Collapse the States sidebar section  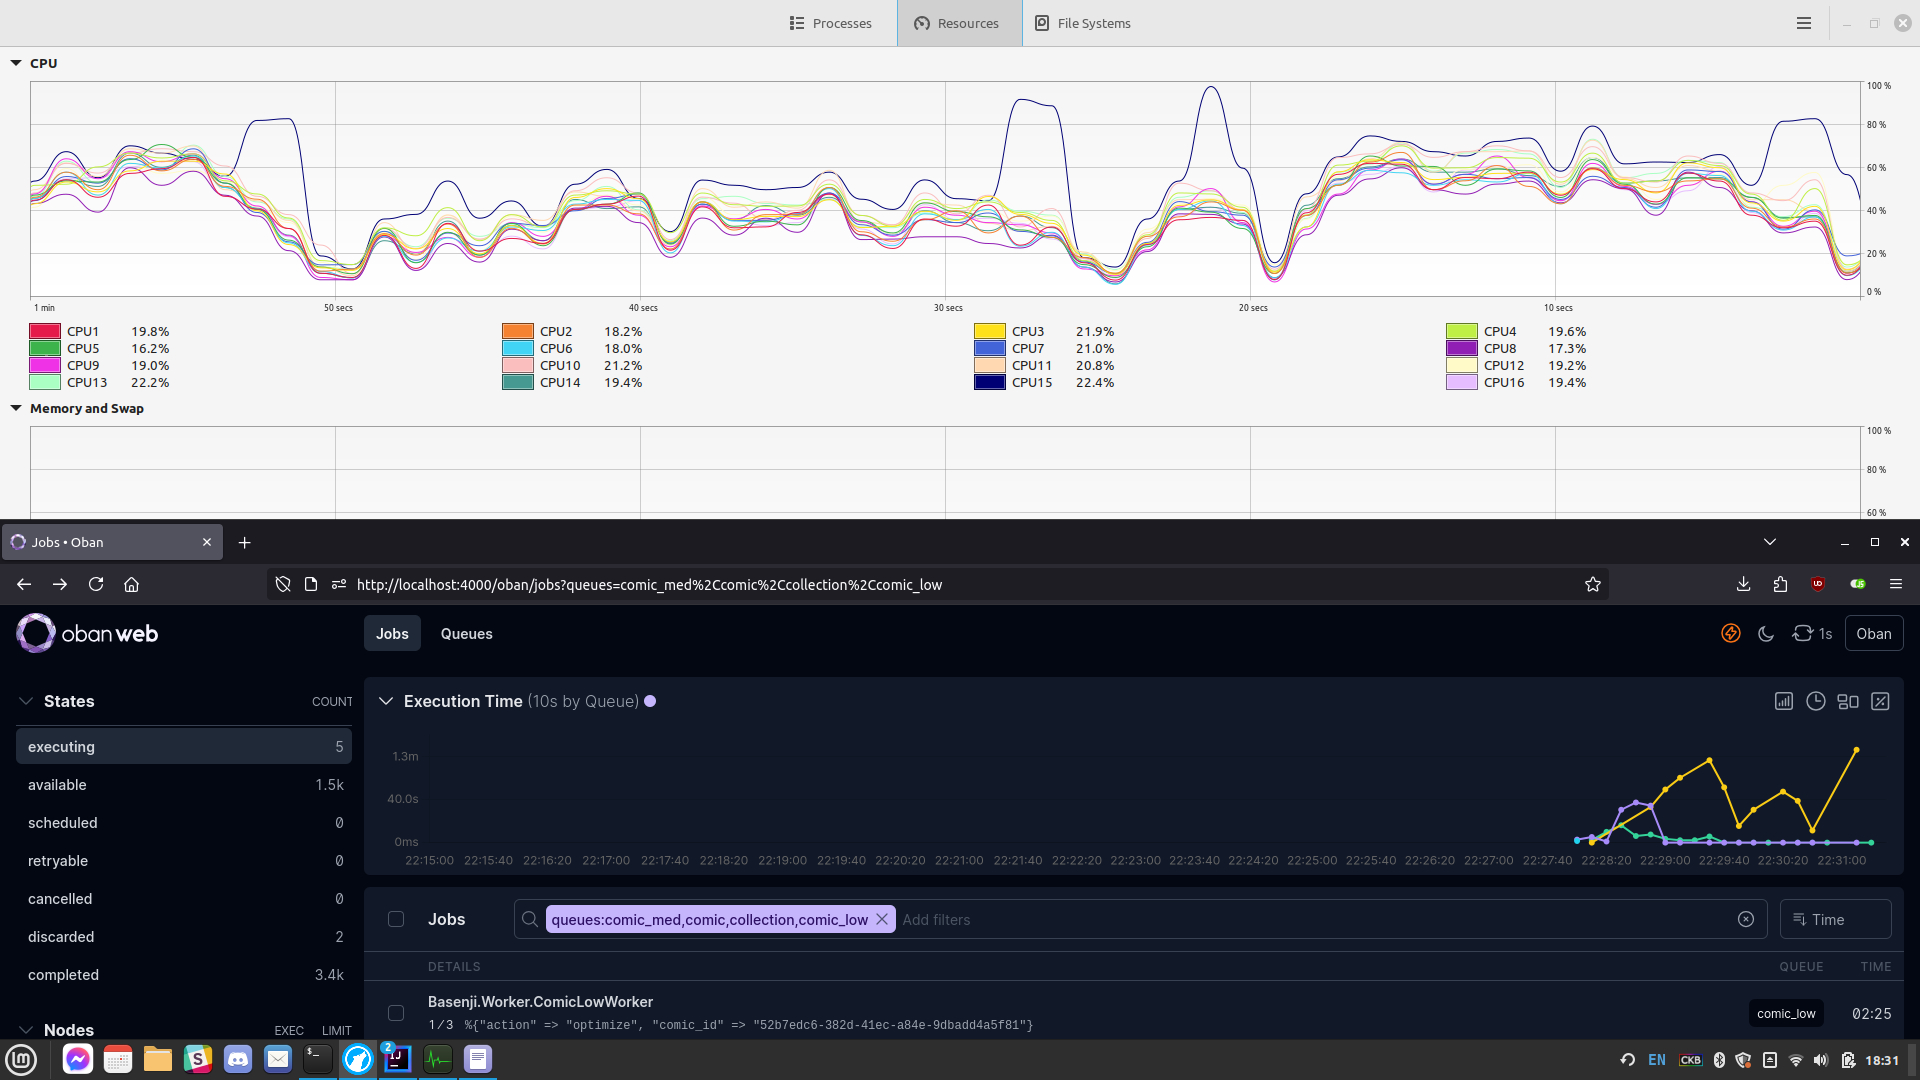click(x=26, y=701)
